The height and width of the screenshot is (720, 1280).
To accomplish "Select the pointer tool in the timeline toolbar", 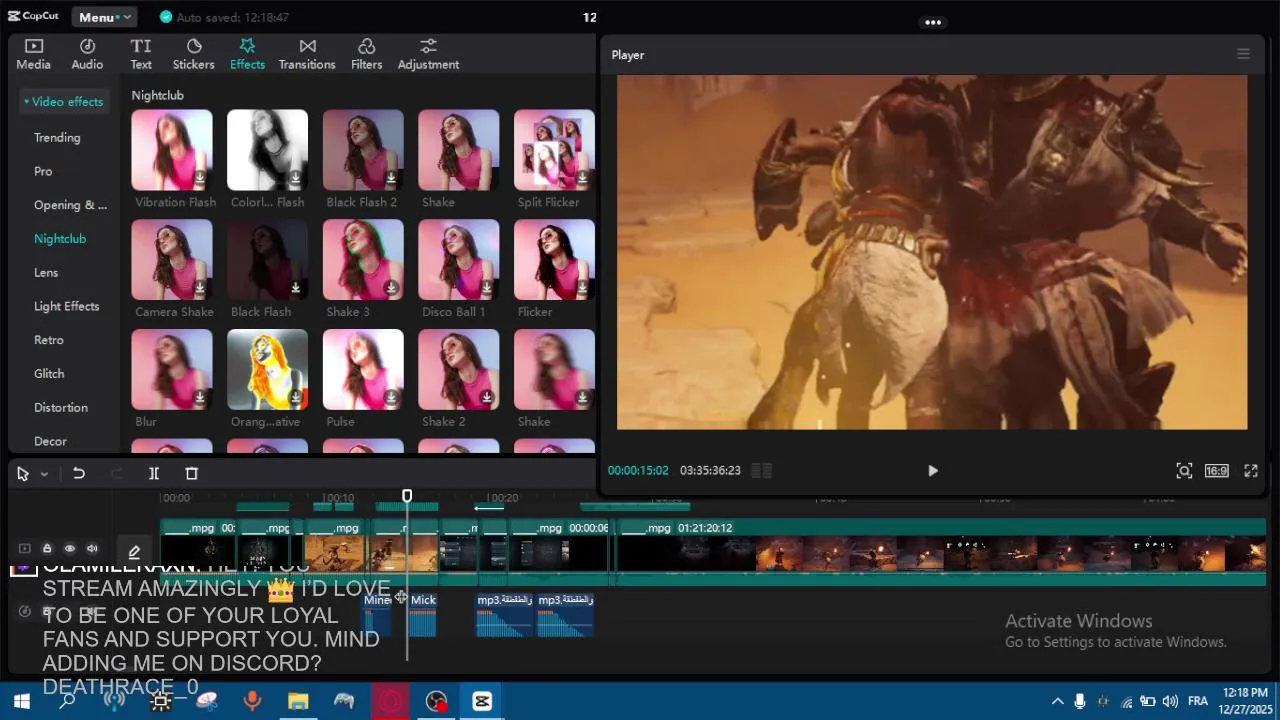I will tap(23, 474).
